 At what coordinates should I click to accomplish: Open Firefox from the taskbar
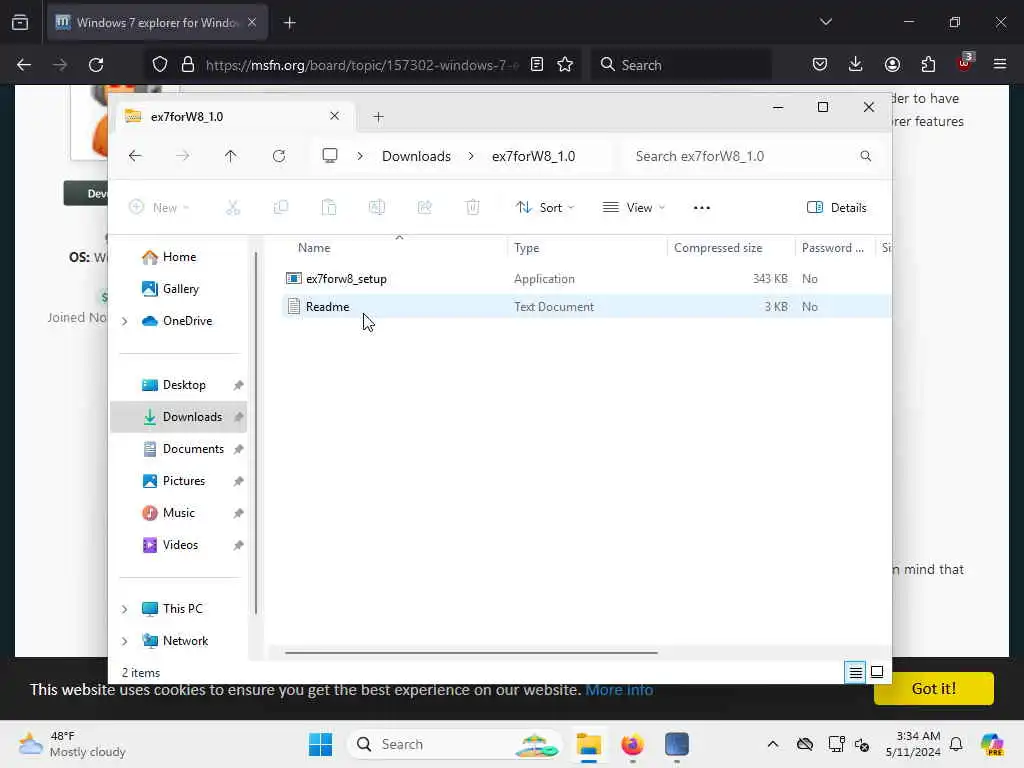click(632, 744)
